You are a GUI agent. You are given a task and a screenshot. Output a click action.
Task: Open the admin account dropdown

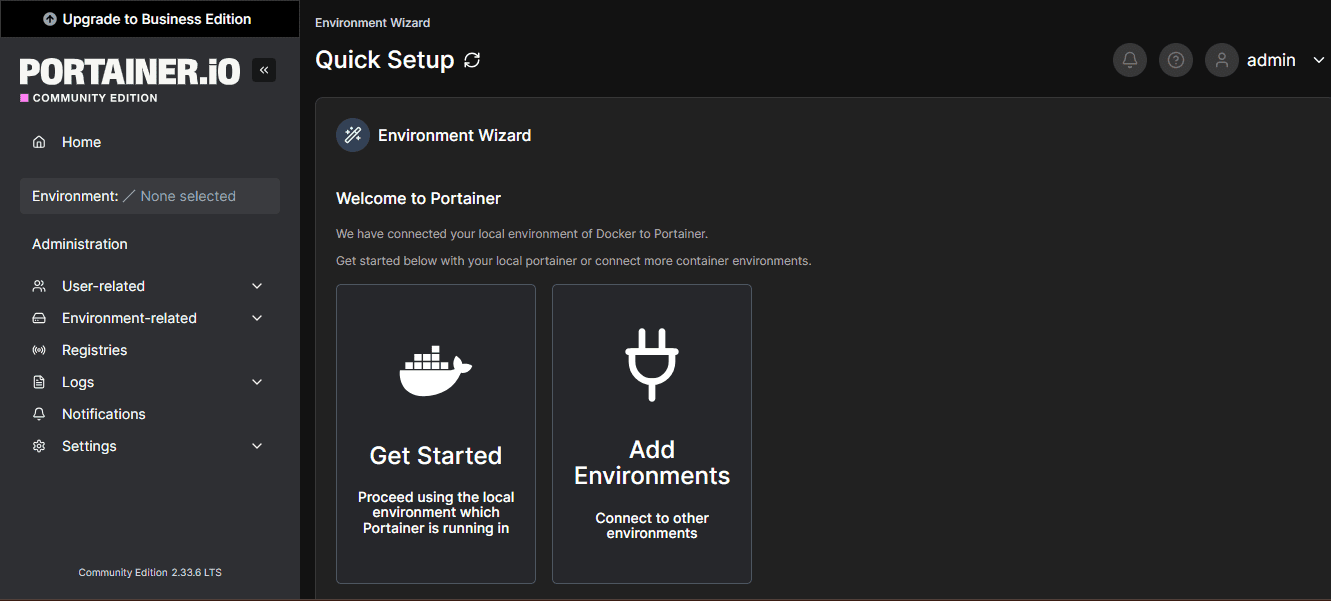coord(1318,60)
